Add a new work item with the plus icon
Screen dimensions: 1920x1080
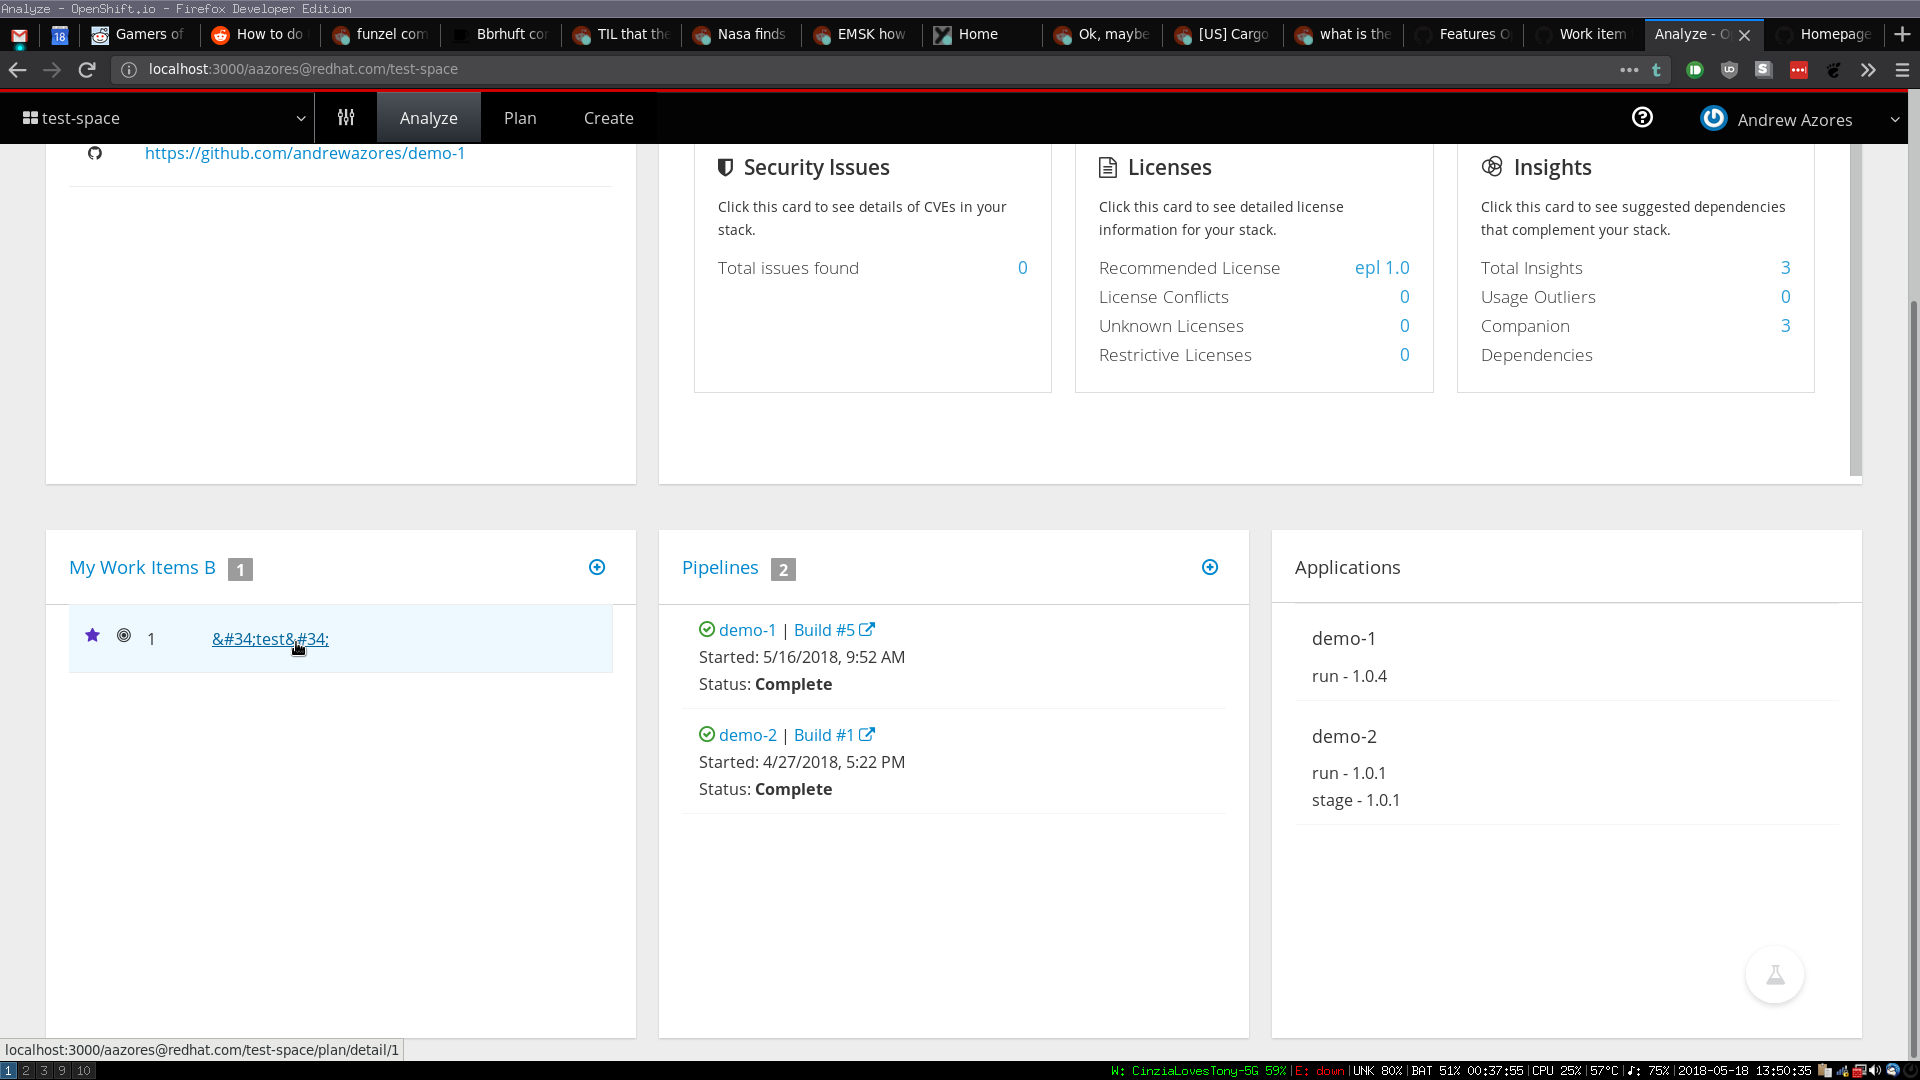coord(597,567)
